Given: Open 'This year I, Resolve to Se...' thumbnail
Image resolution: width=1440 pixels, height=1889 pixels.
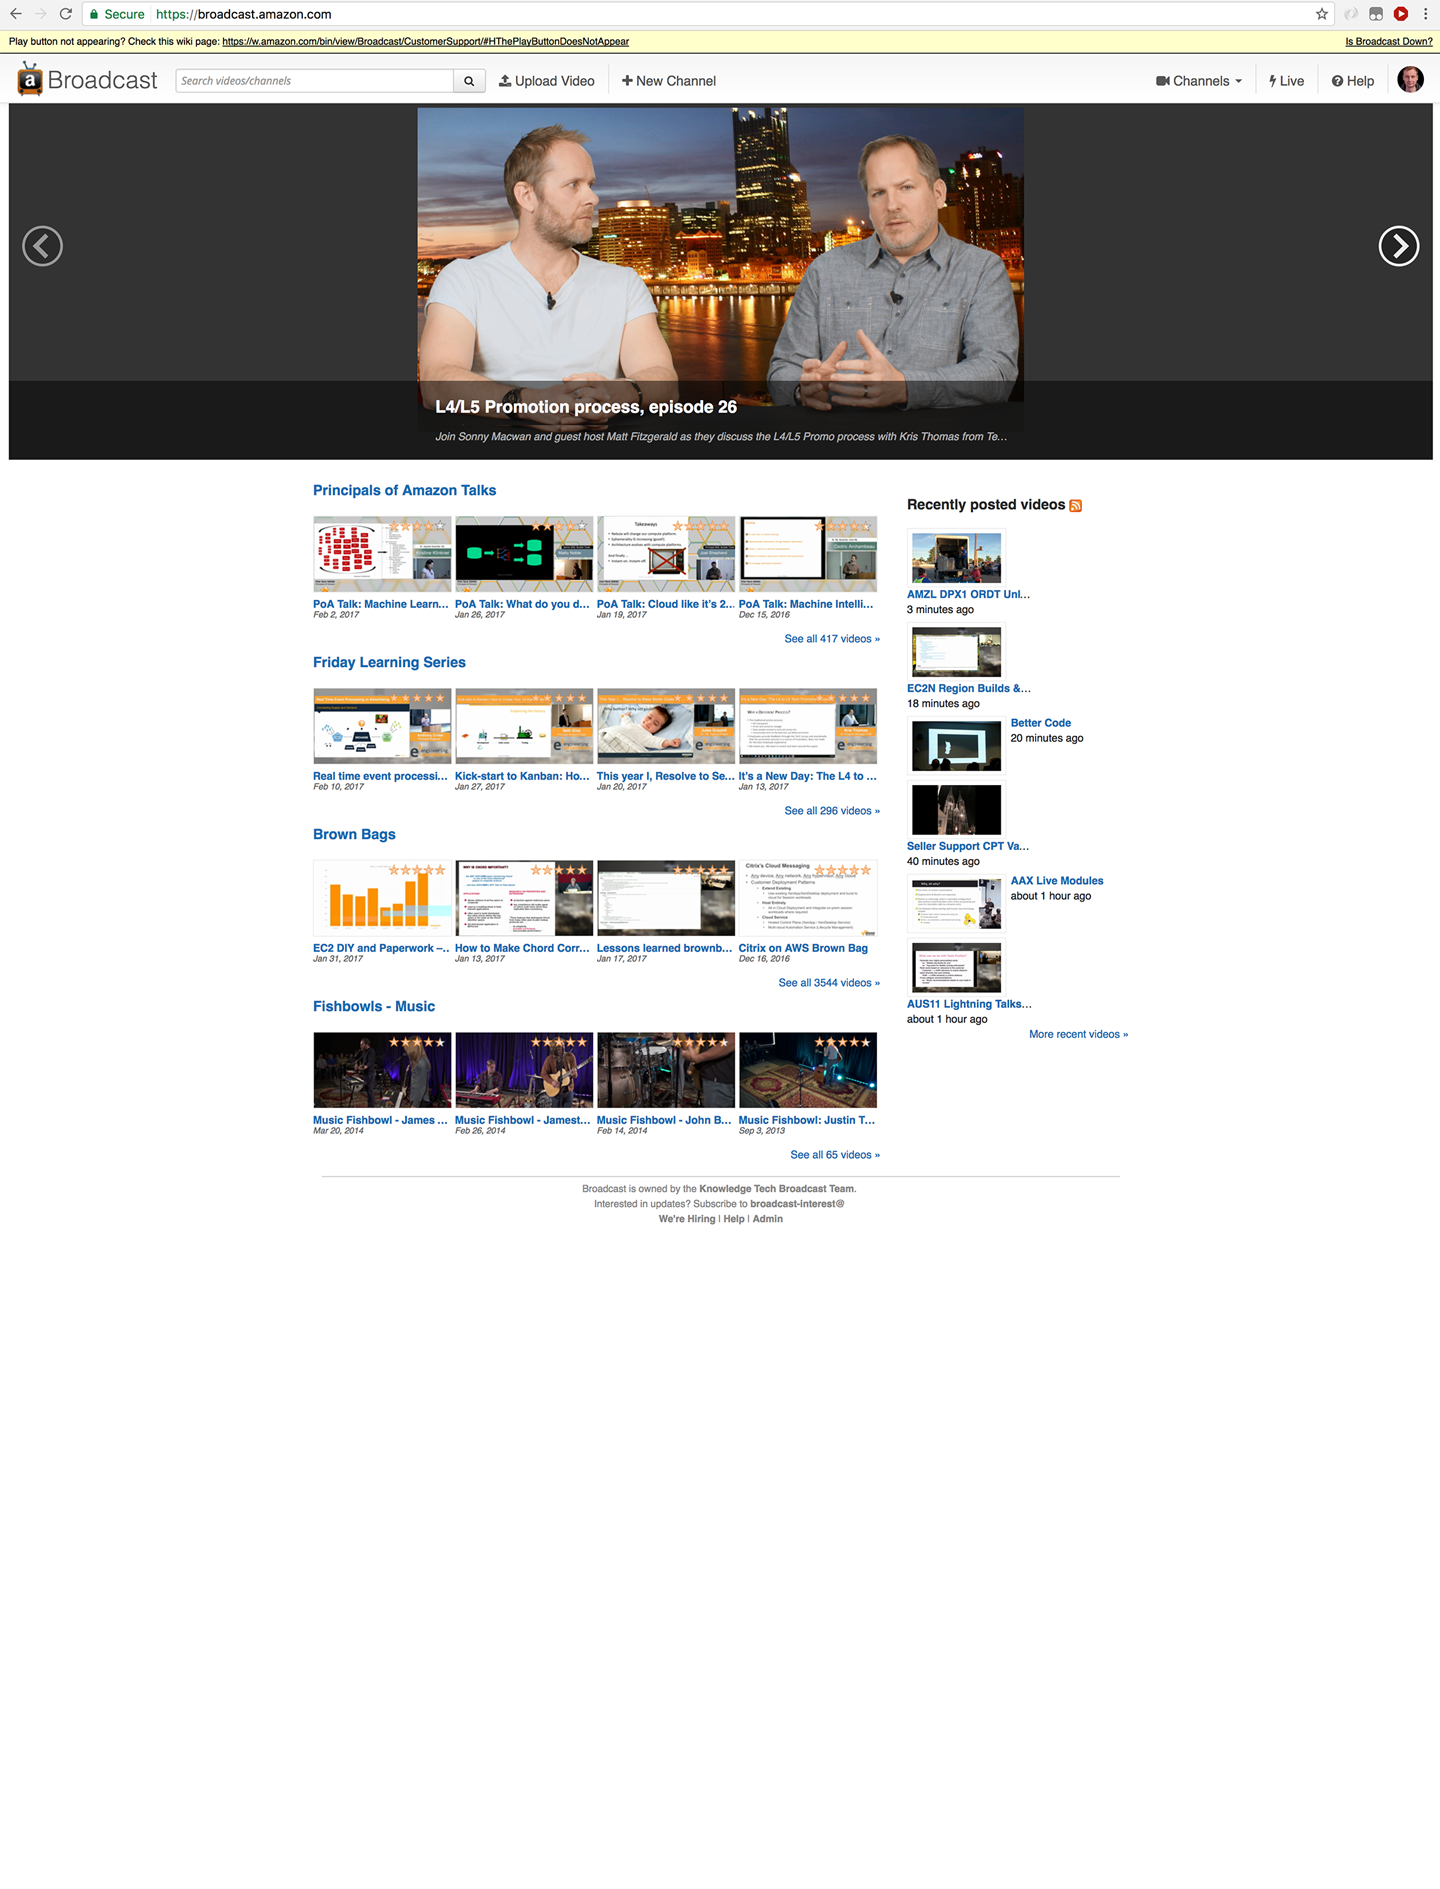Looking at the screenshot, I should [666, 726].
